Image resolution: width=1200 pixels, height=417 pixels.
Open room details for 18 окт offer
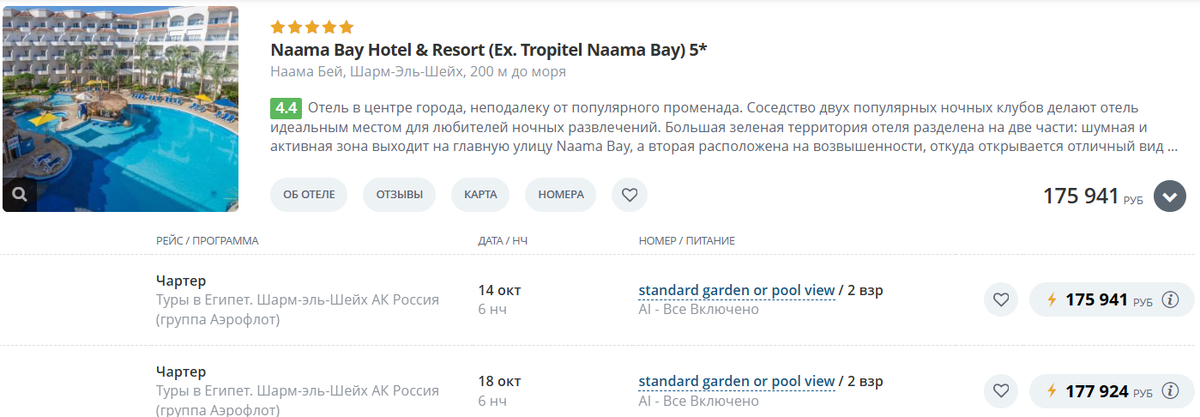coord(736,381)
